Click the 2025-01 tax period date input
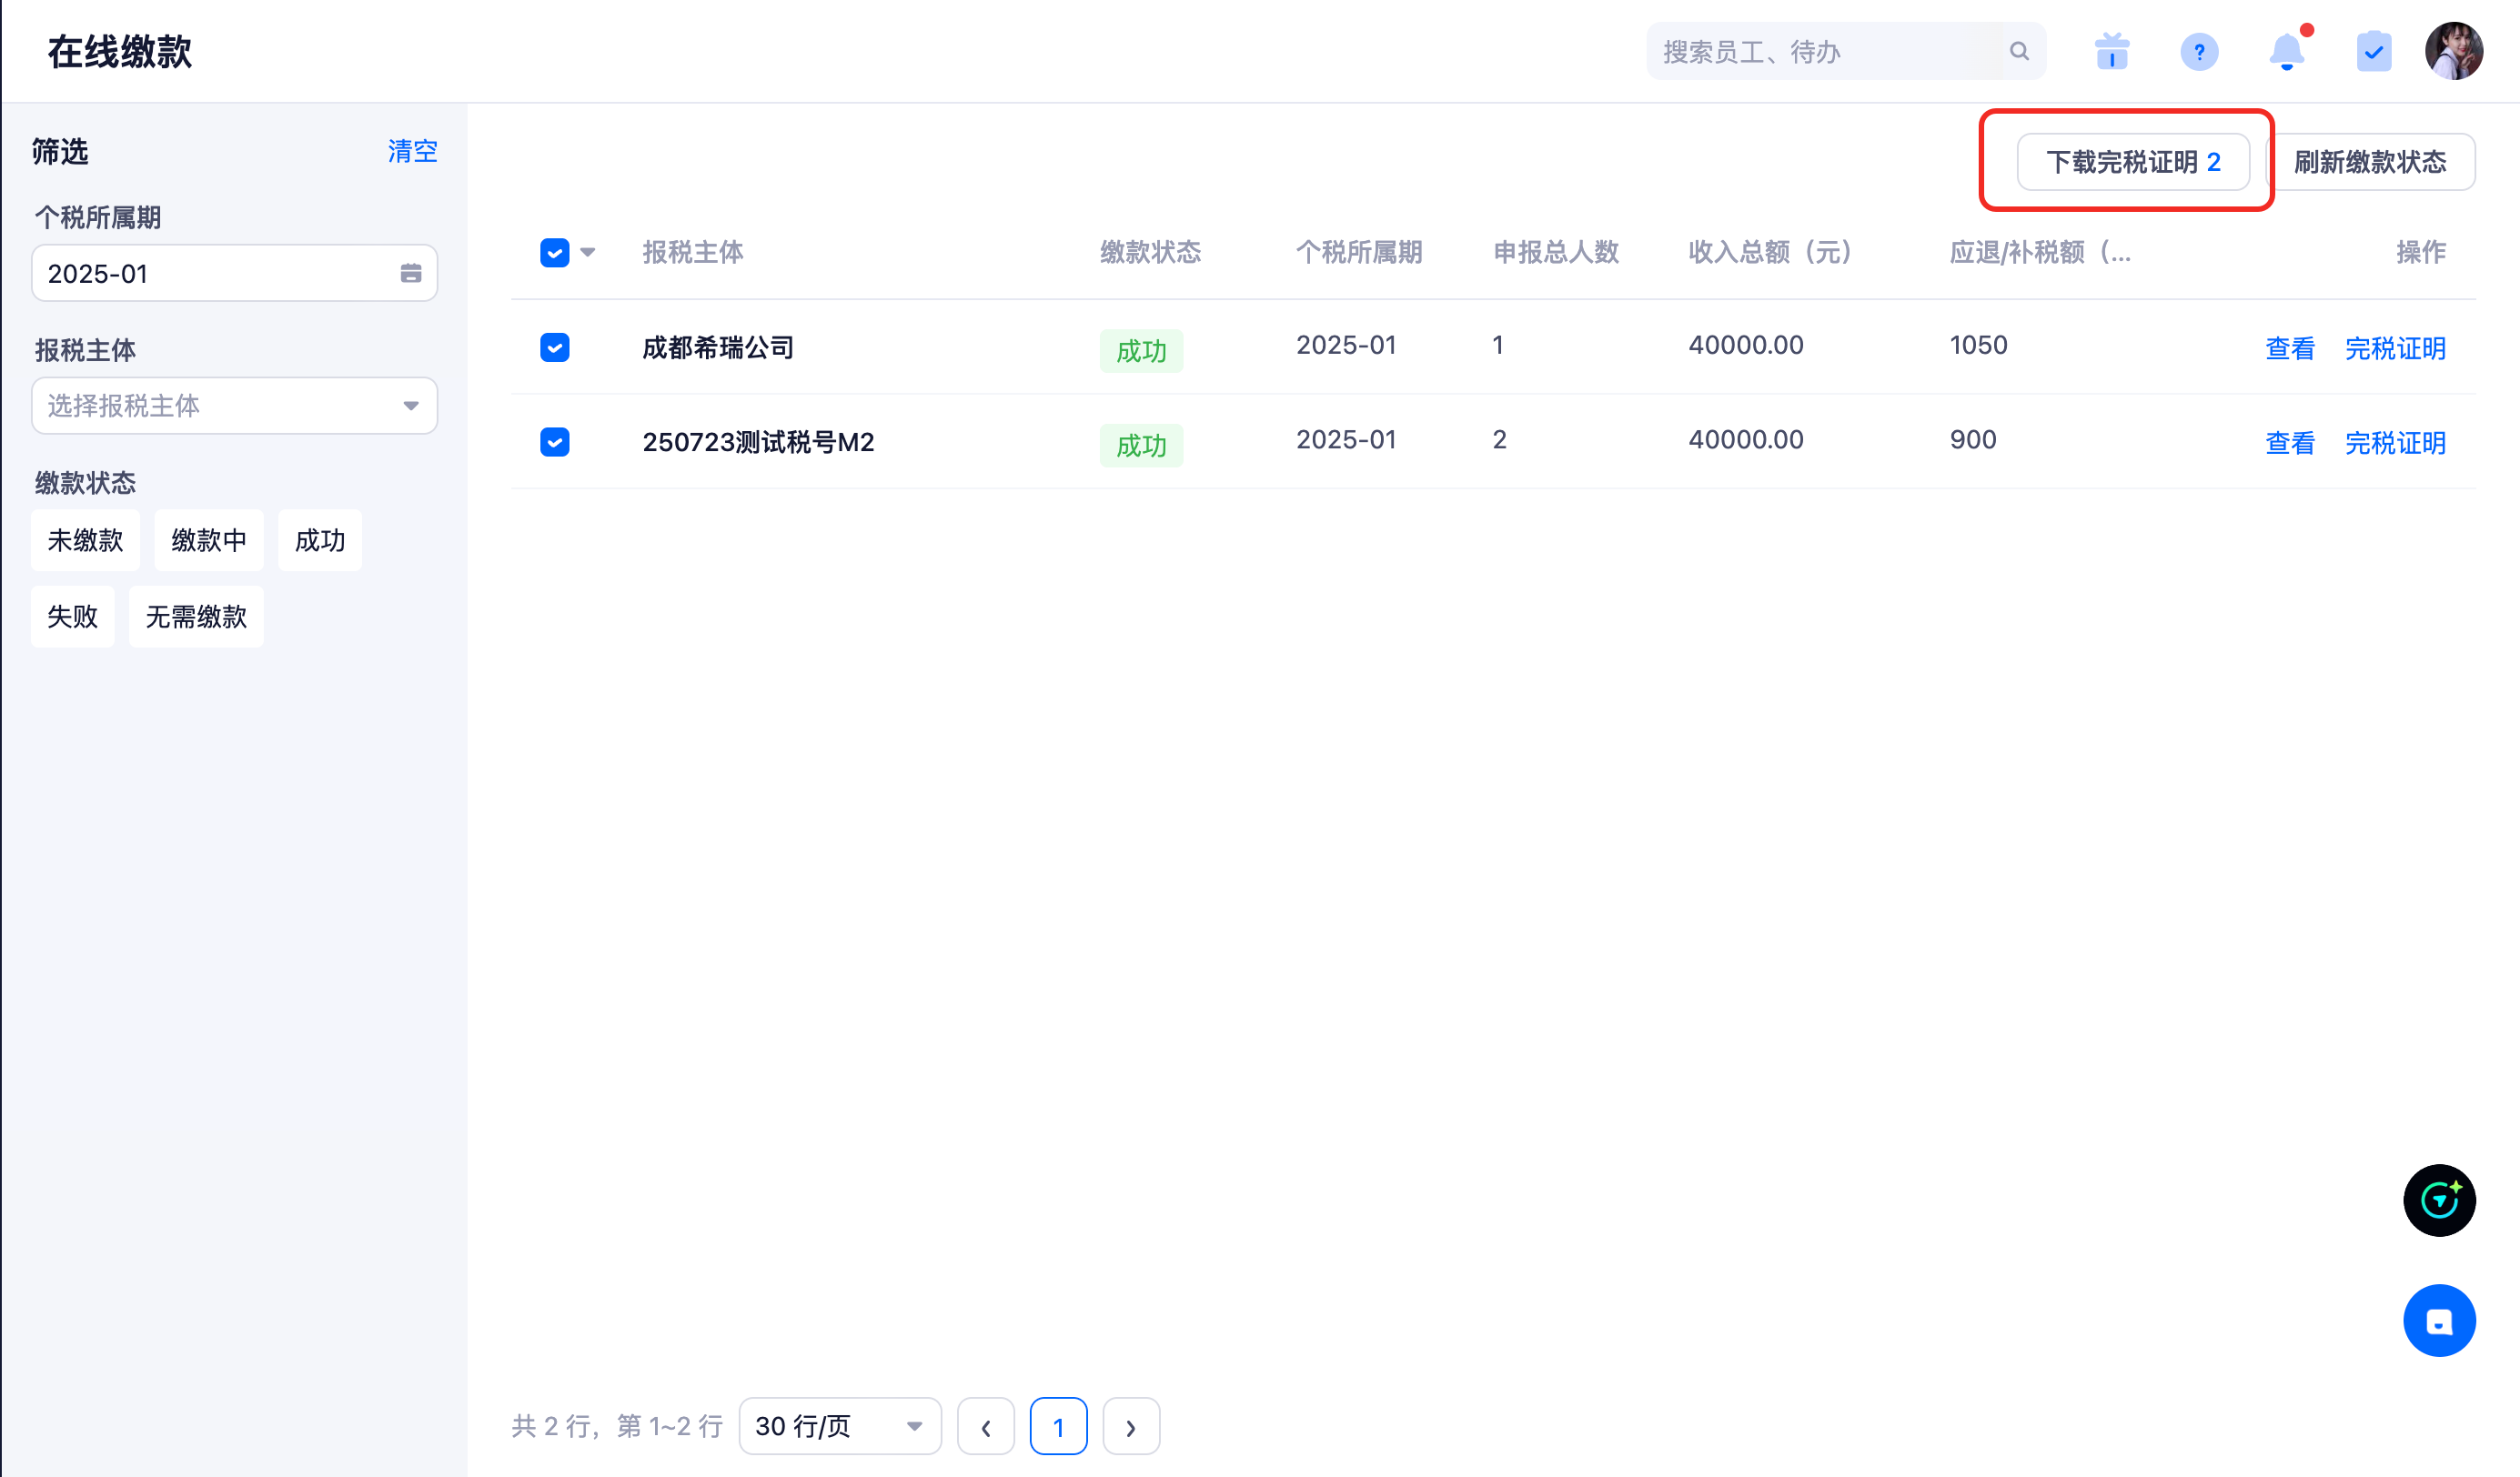The width and height of the screenshot is (2520, 1477). 235,273
